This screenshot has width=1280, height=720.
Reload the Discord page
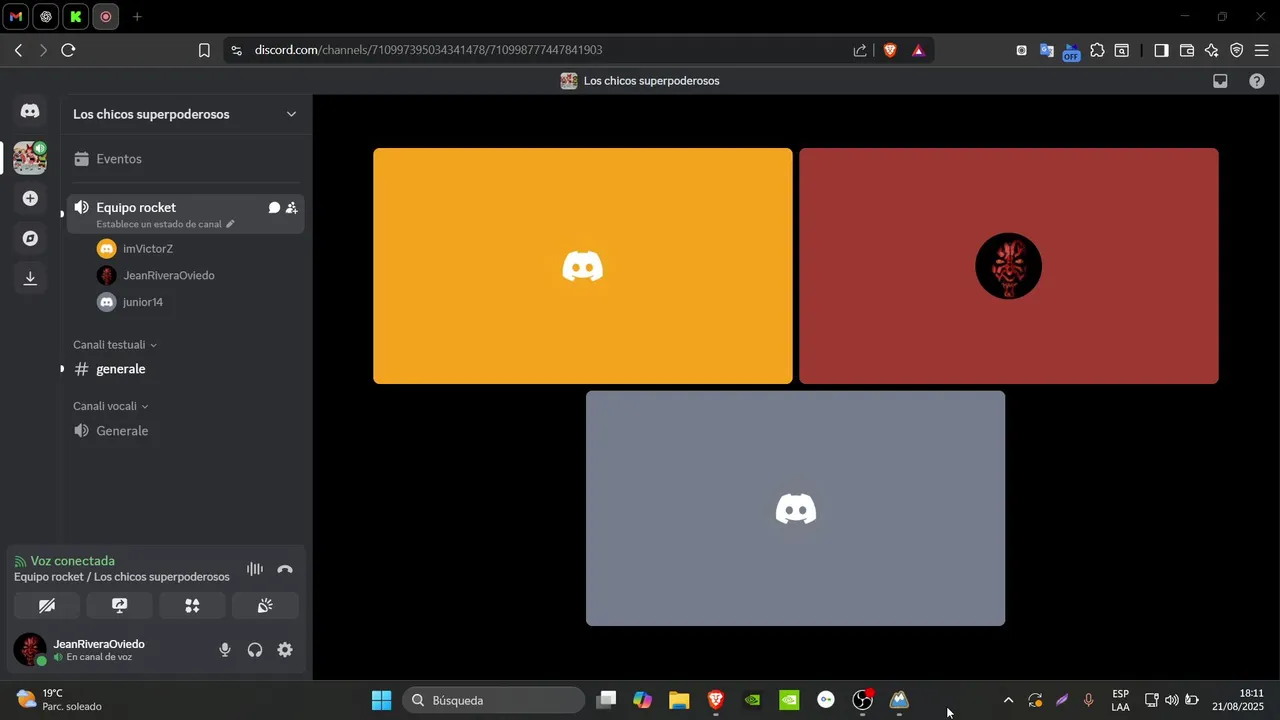(x=68, y=50)
